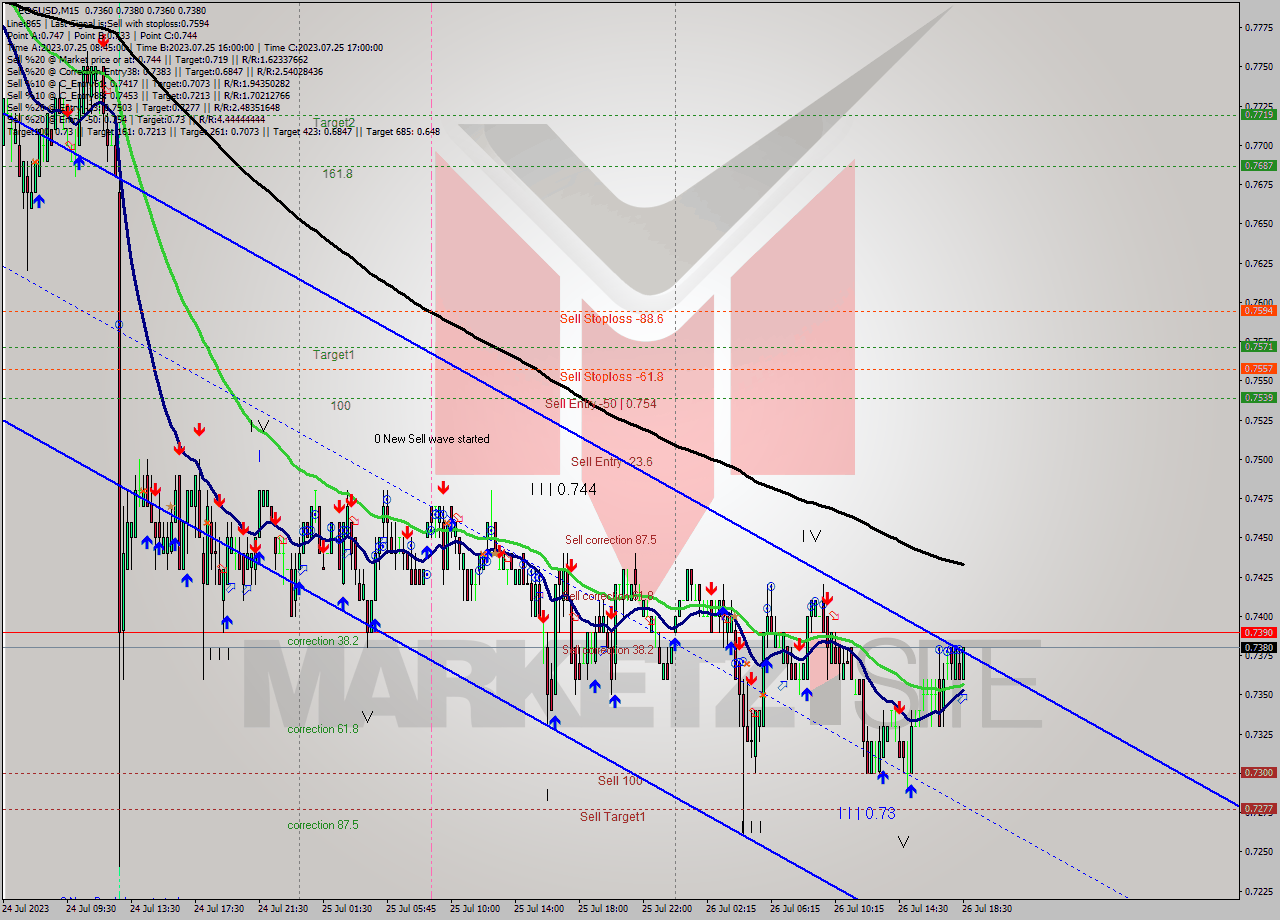Click the '25 Jul 14:00' time label
This screenshot has width=1280, height=920.
tap(539, 909)
